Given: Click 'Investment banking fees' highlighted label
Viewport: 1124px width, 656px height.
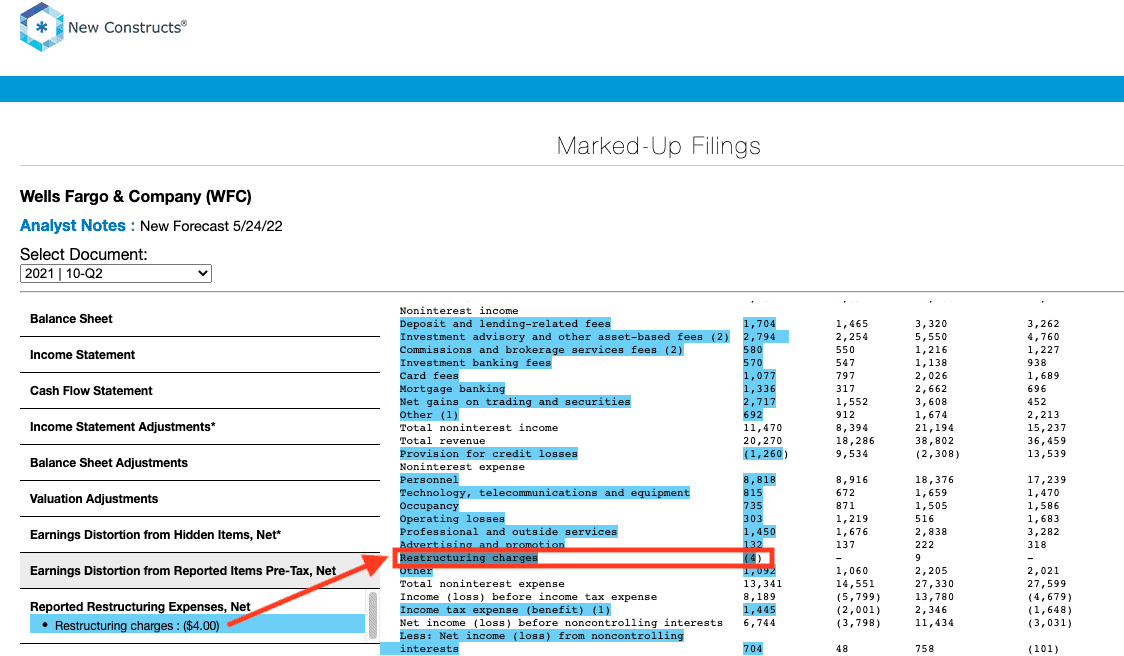Looking at the screenshot, I should (475, 363).
